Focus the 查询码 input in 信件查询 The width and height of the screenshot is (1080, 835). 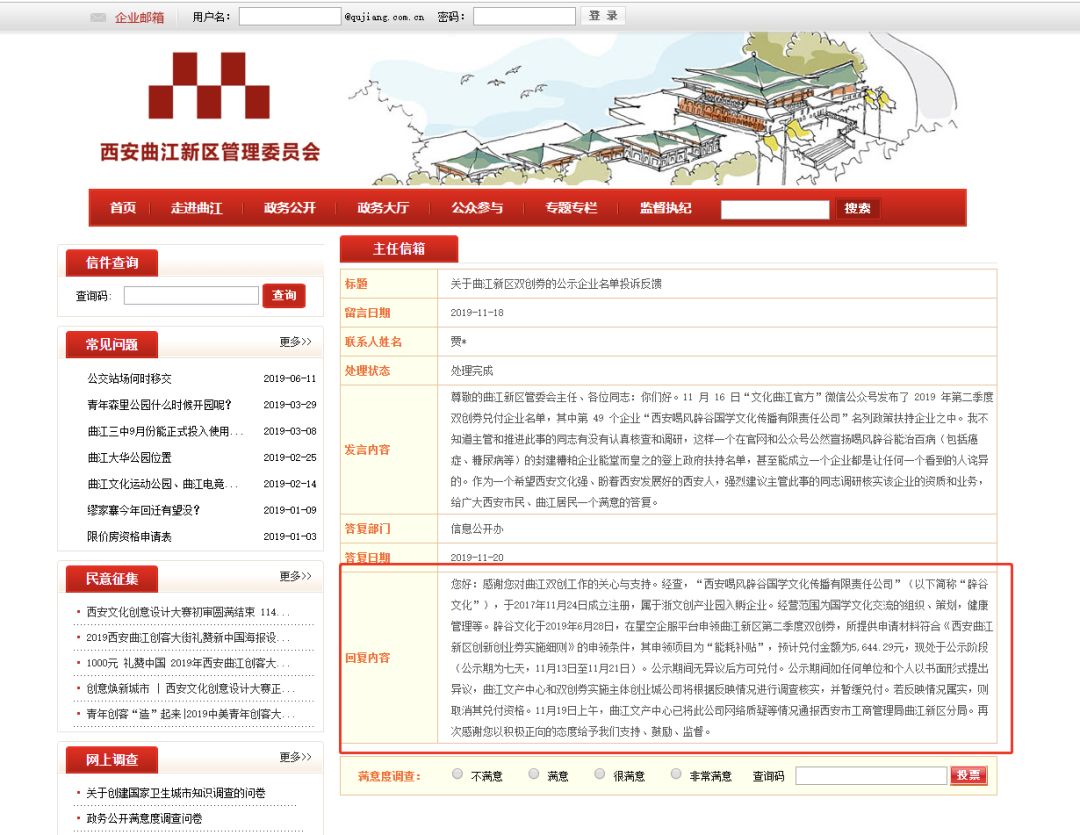[x=191, y=296]
